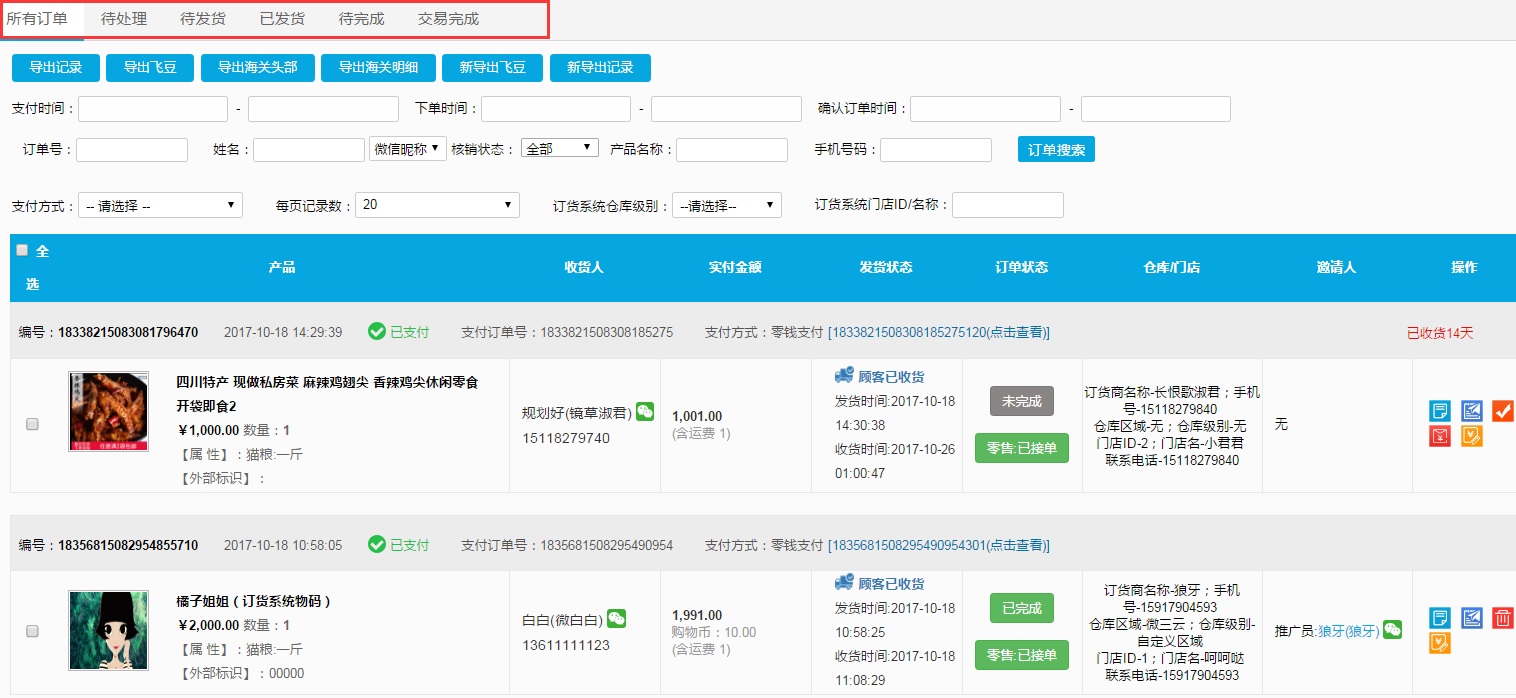Focus the 下单时间 start date field
Image resolution: width=1516 pixels, height=698 pixels.
click(556, 109)
